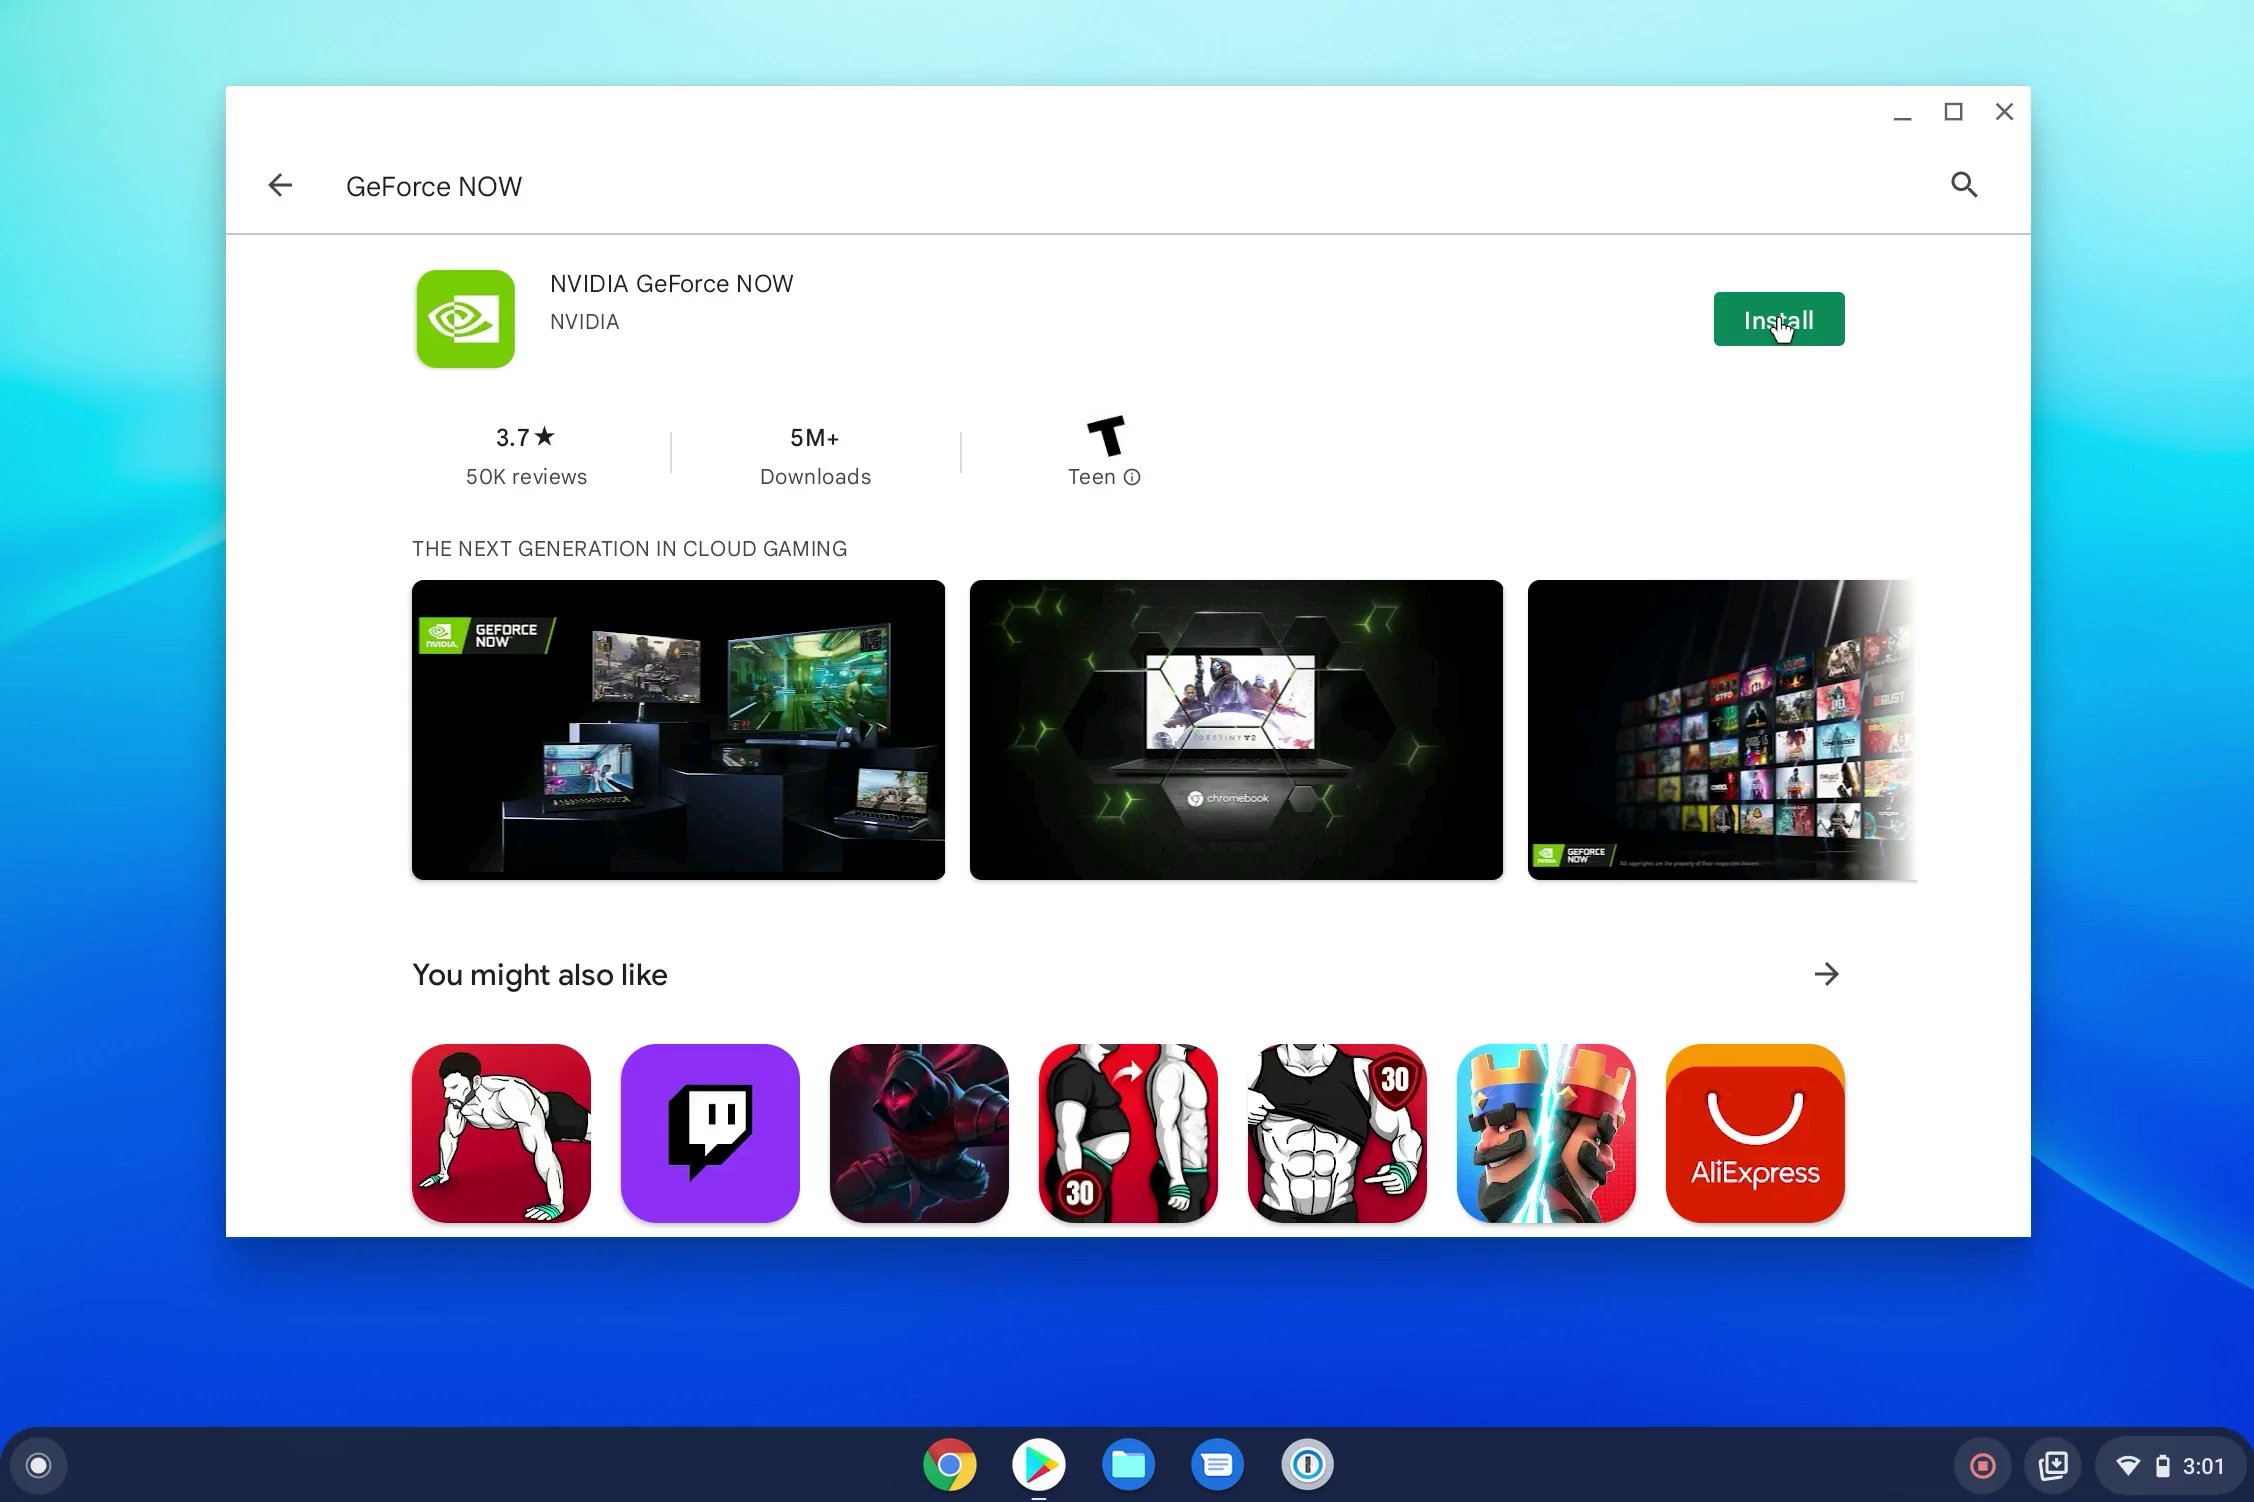This screenshot has width=2254, height=1502.
Task: Open the launcher button on the shelf
Action: [38, 1466]
